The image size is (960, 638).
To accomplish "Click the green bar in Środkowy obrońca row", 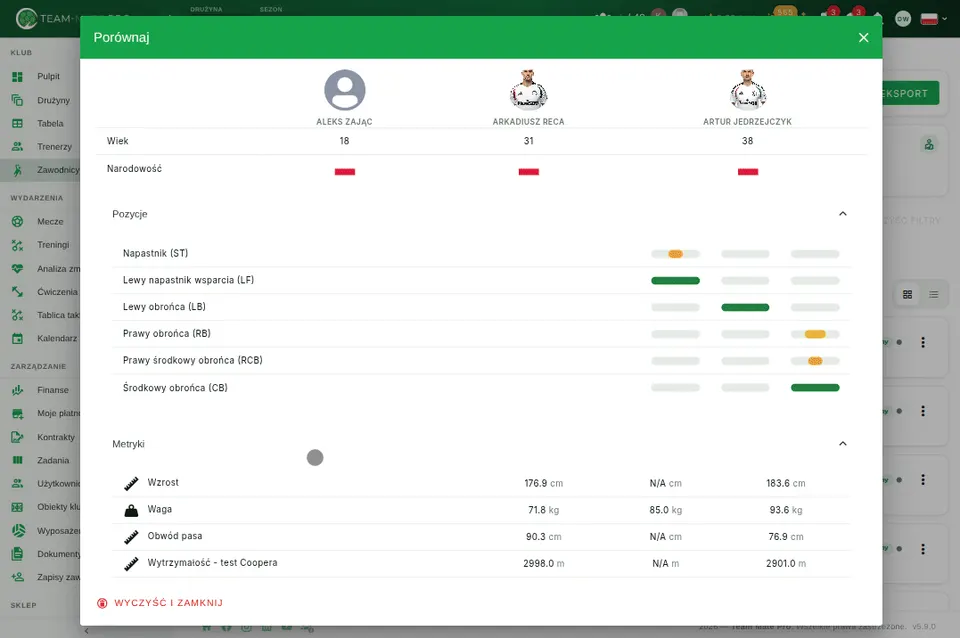I will 815,388.
